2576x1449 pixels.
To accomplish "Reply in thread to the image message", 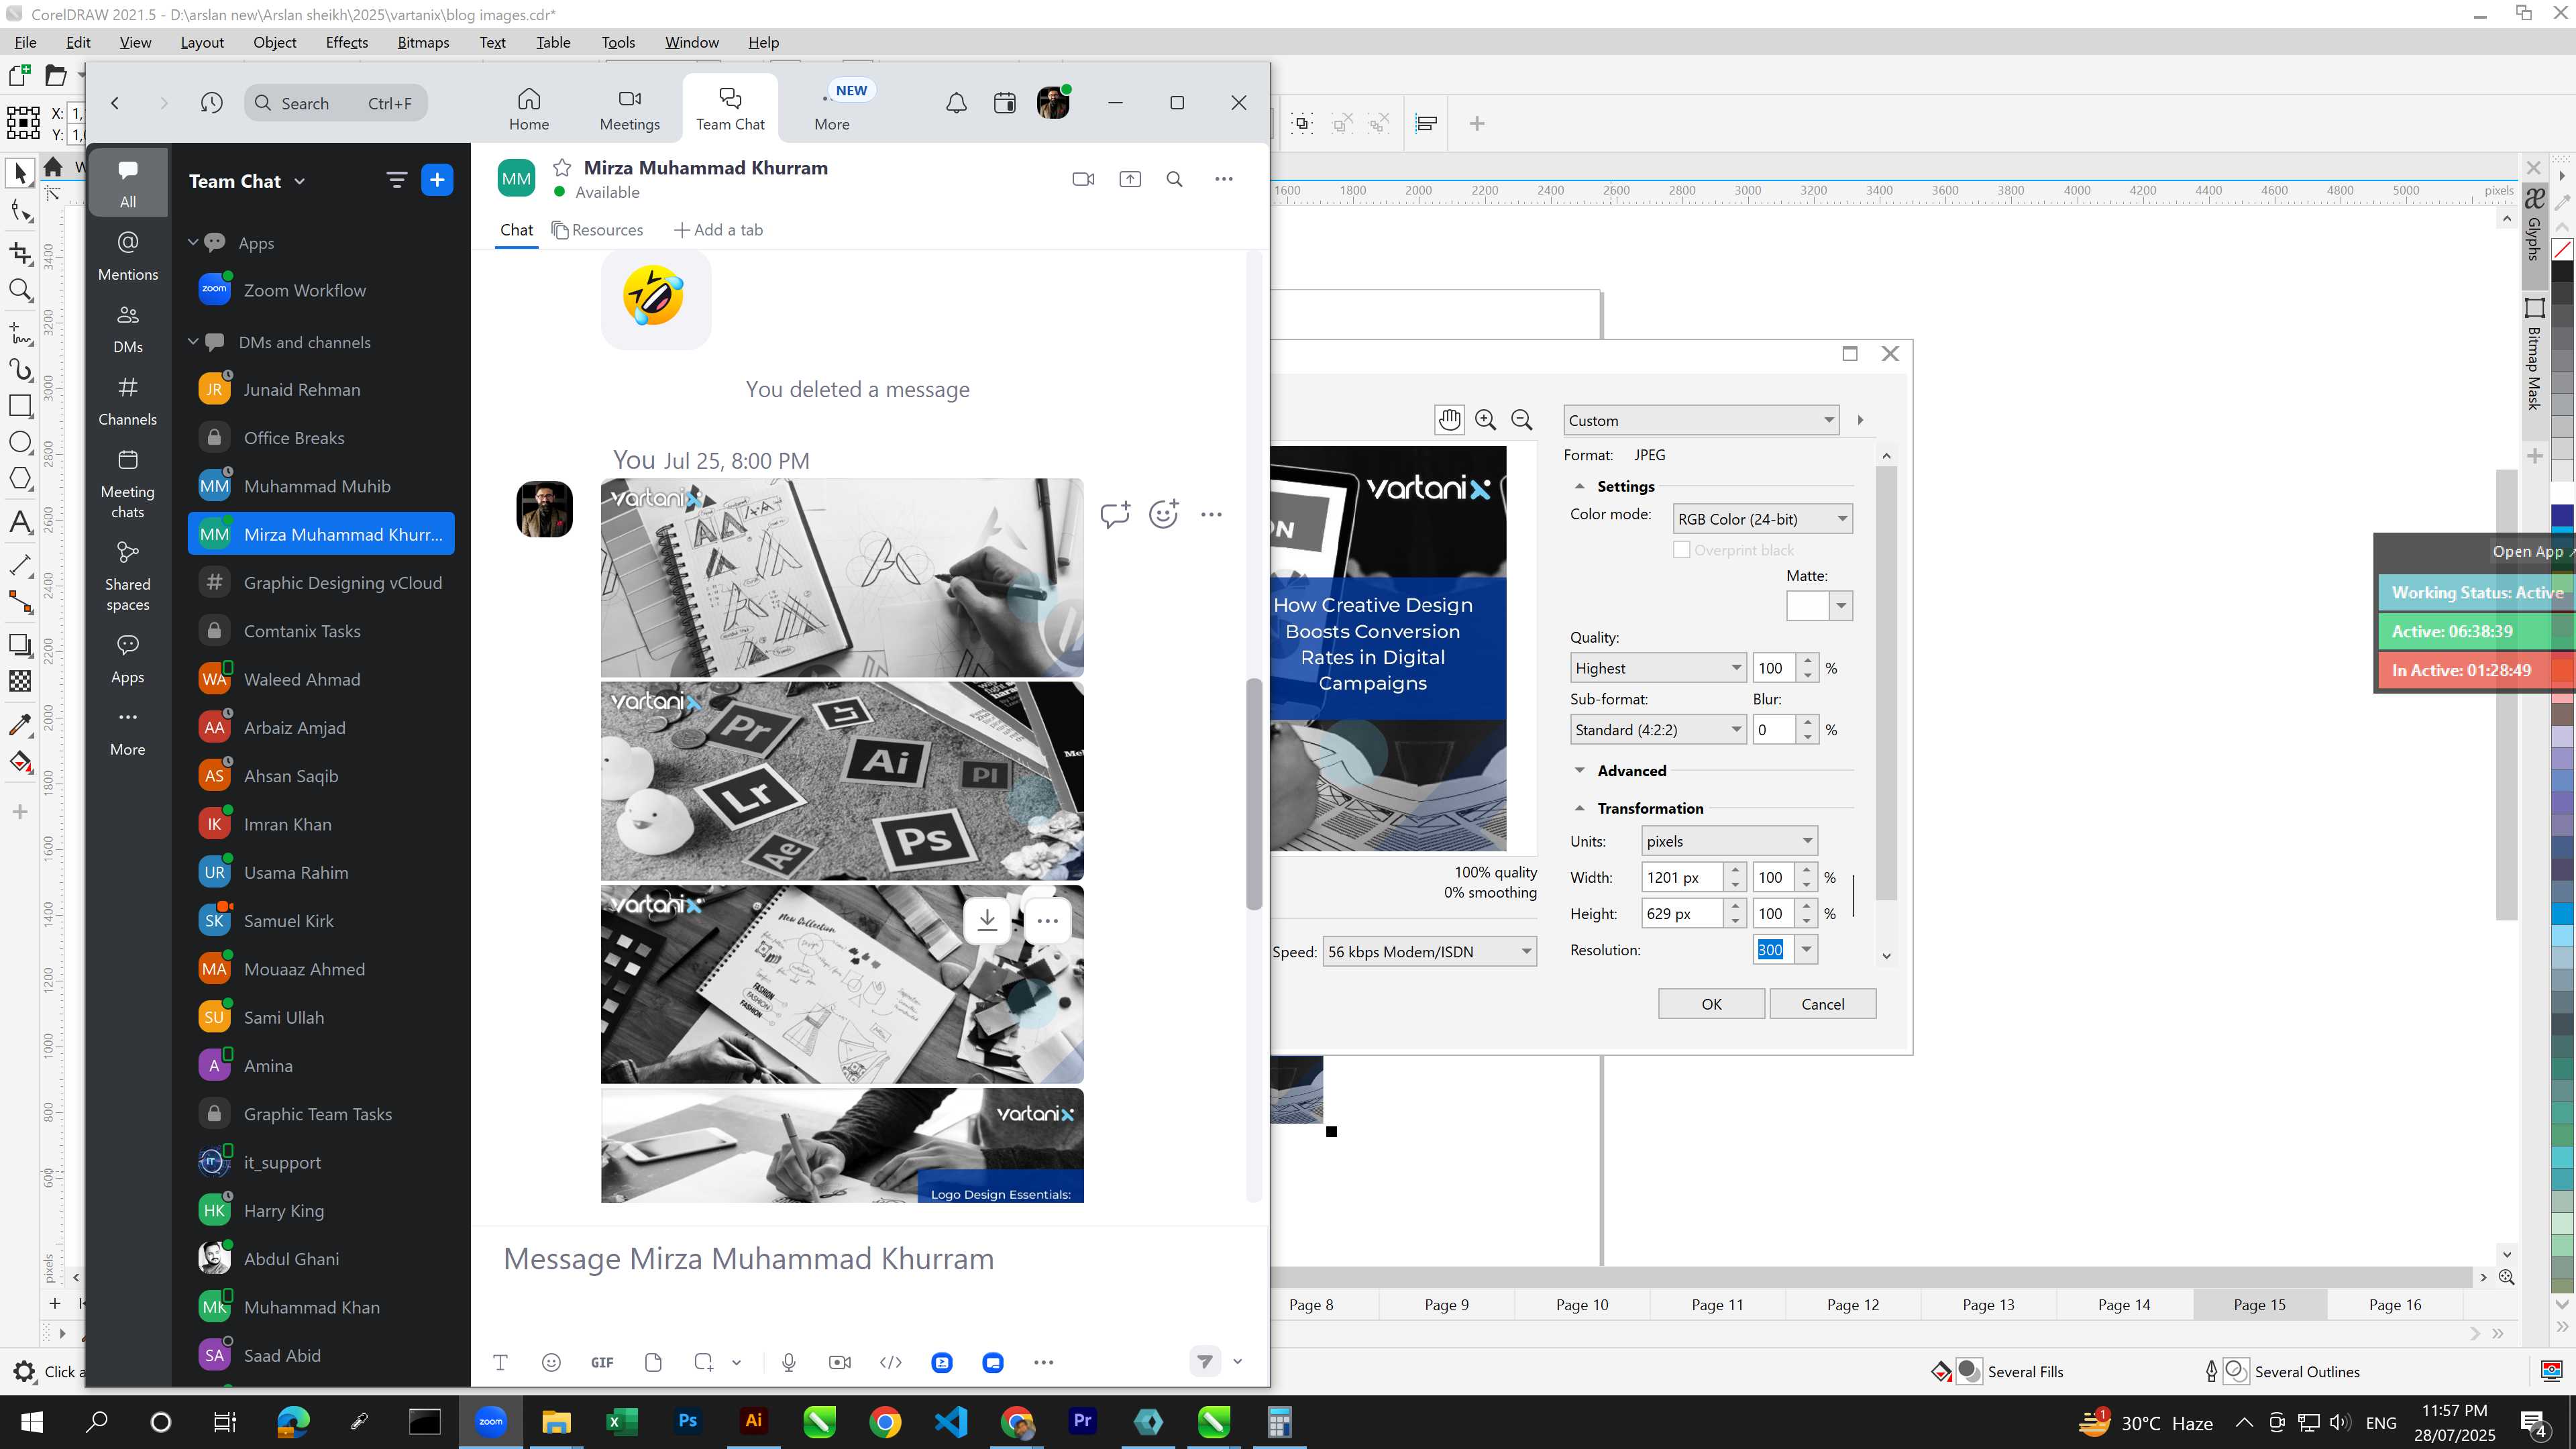I will click(x=1115, y=514).
